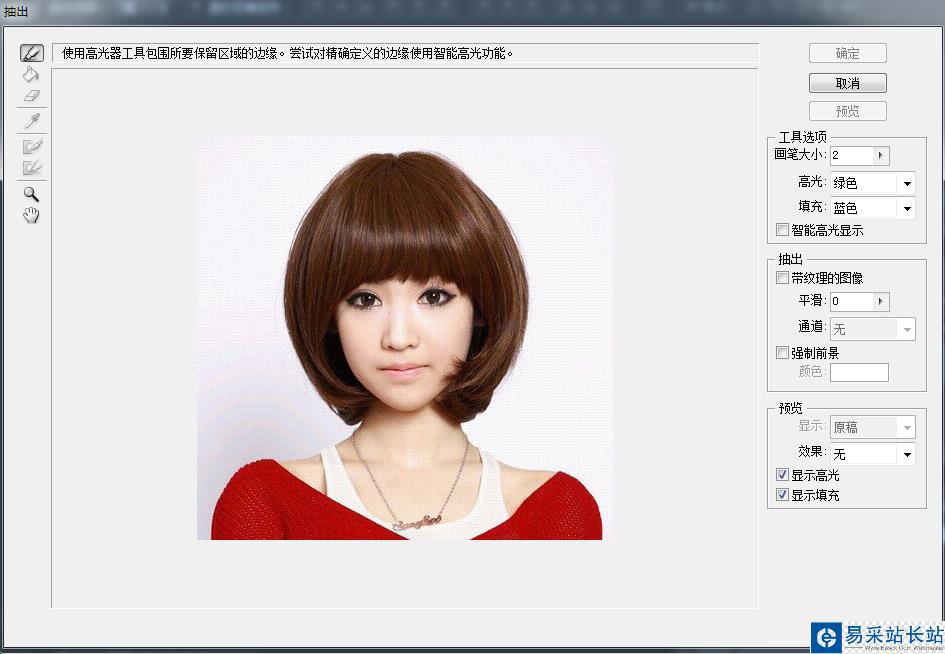Select the Edge Highlighter tool
This screenshot has width=945, height=654.
pos(32,53)
